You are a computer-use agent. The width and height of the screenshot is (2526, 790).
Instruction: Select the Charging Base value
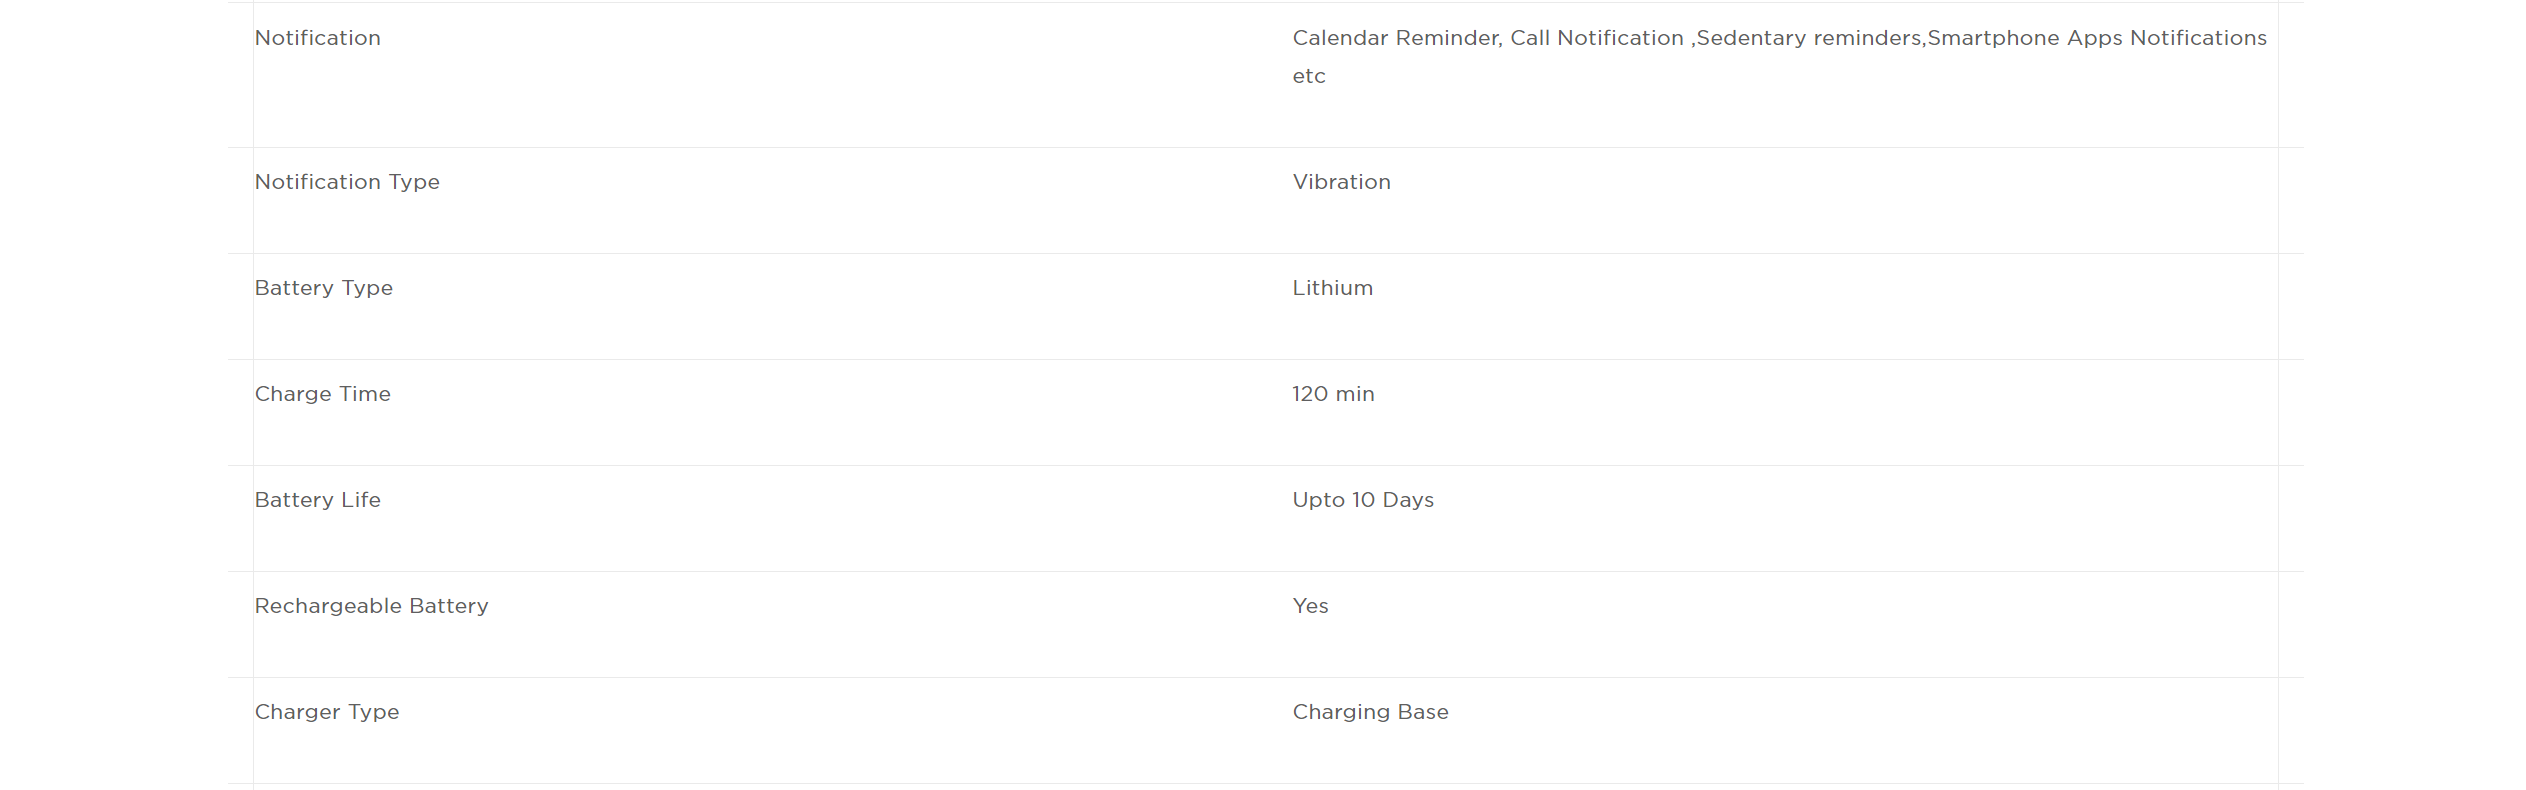[1370, 712]
